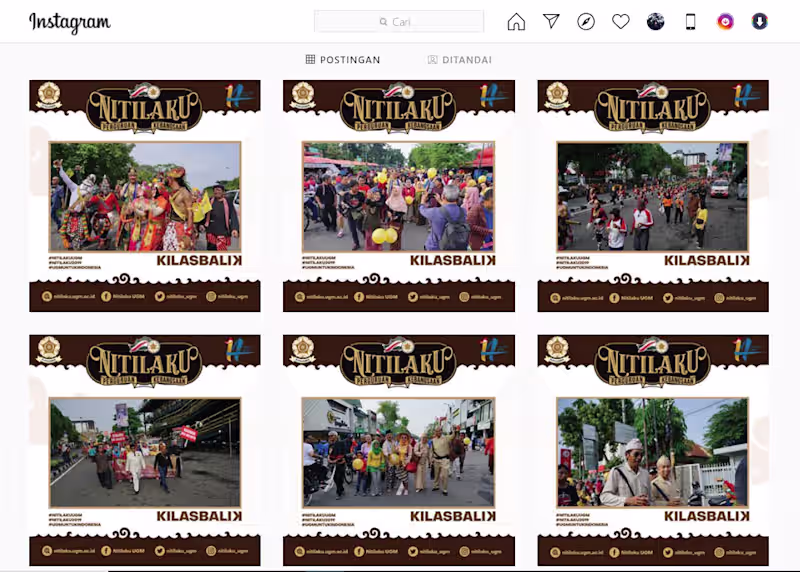Open the post showing street parade with cars
This screenshot has height=572, width=800.
[653, 196]
